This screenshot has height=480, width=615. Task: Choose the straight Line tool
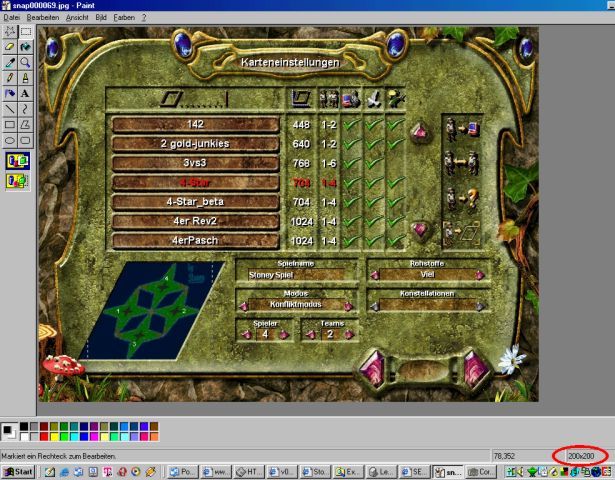10,109
